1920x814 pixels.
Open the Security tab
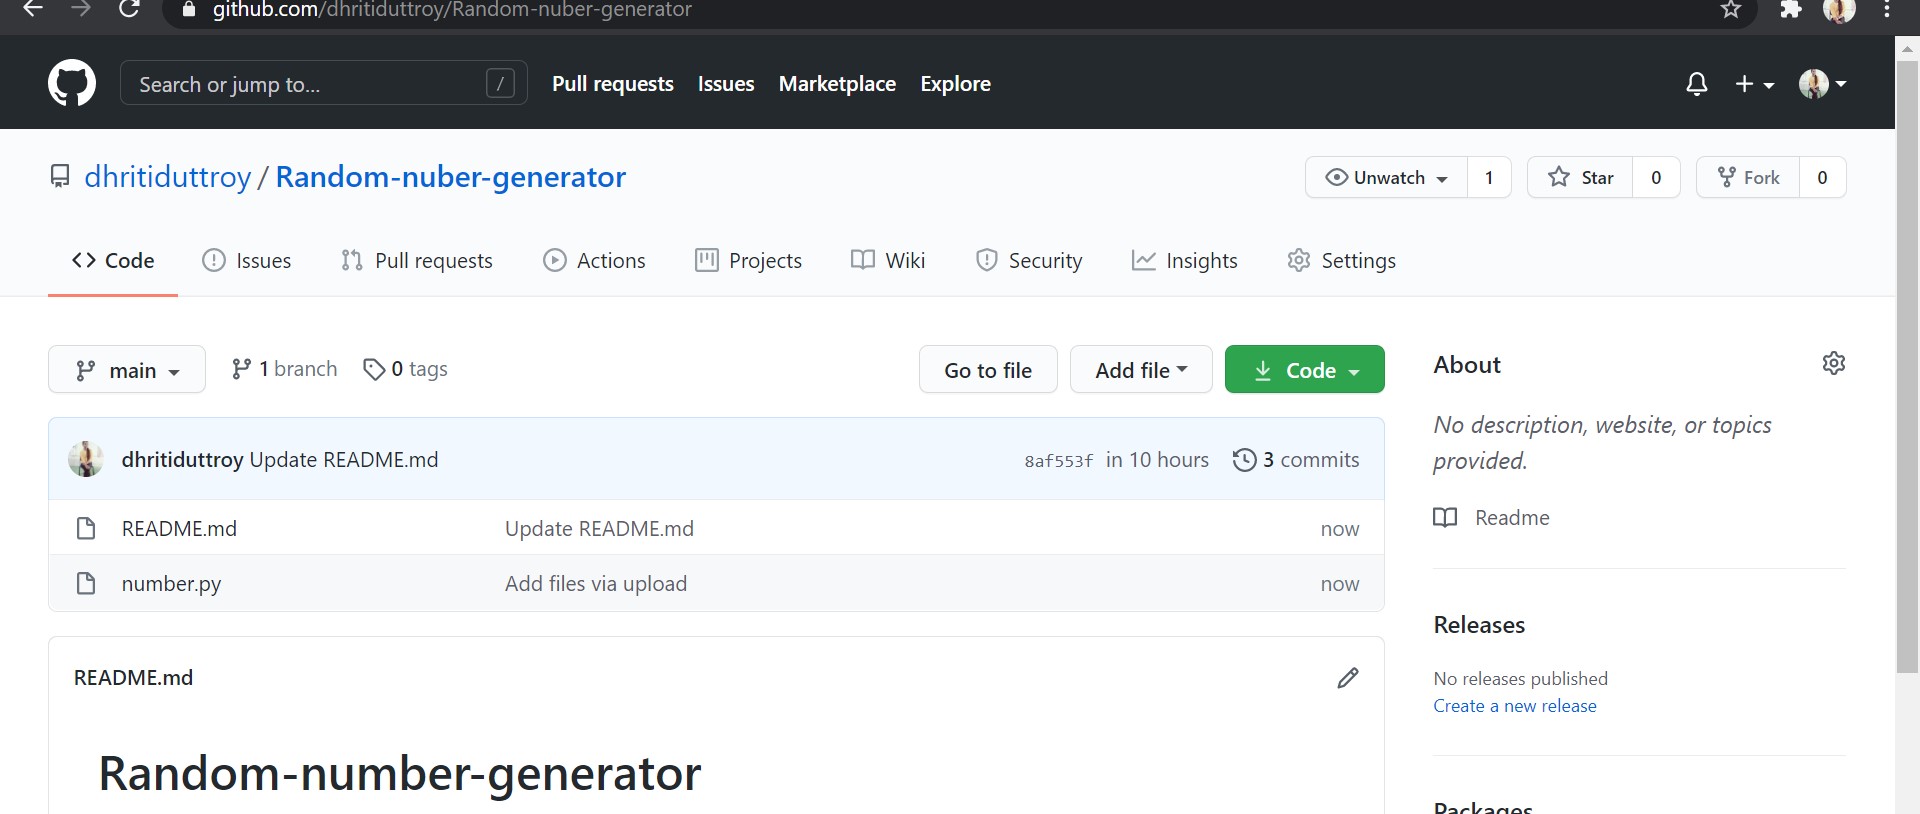[x=1029, y=261]
